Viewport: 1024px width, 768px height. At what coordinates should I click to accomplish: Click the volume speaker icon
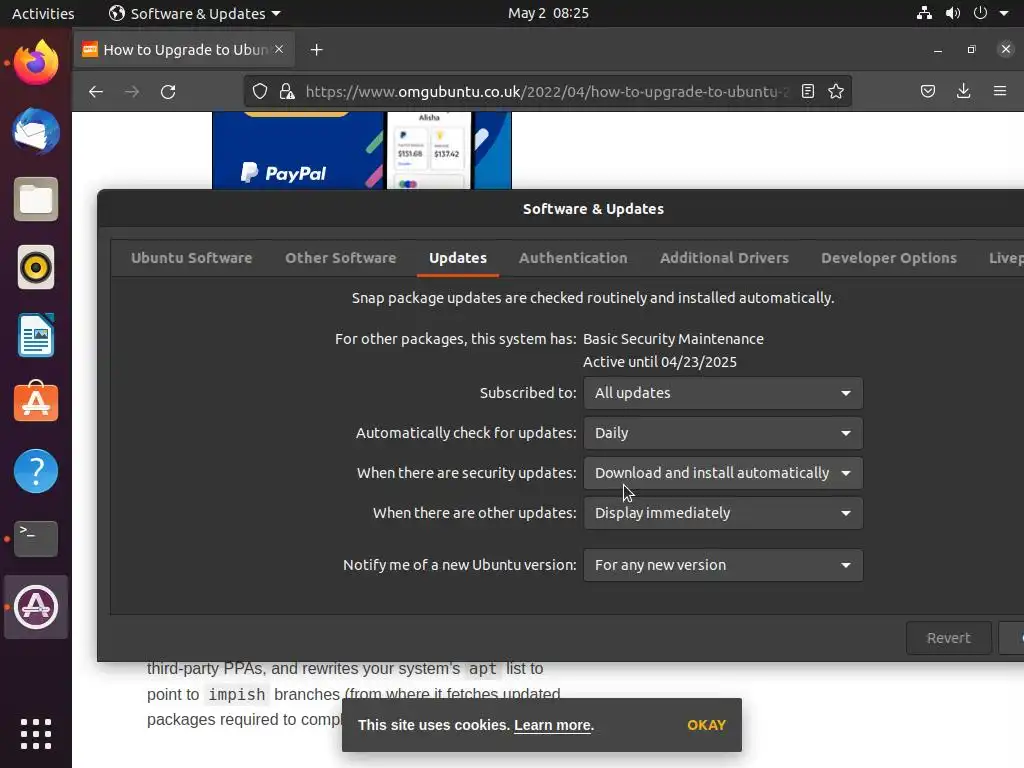(953, 13)
